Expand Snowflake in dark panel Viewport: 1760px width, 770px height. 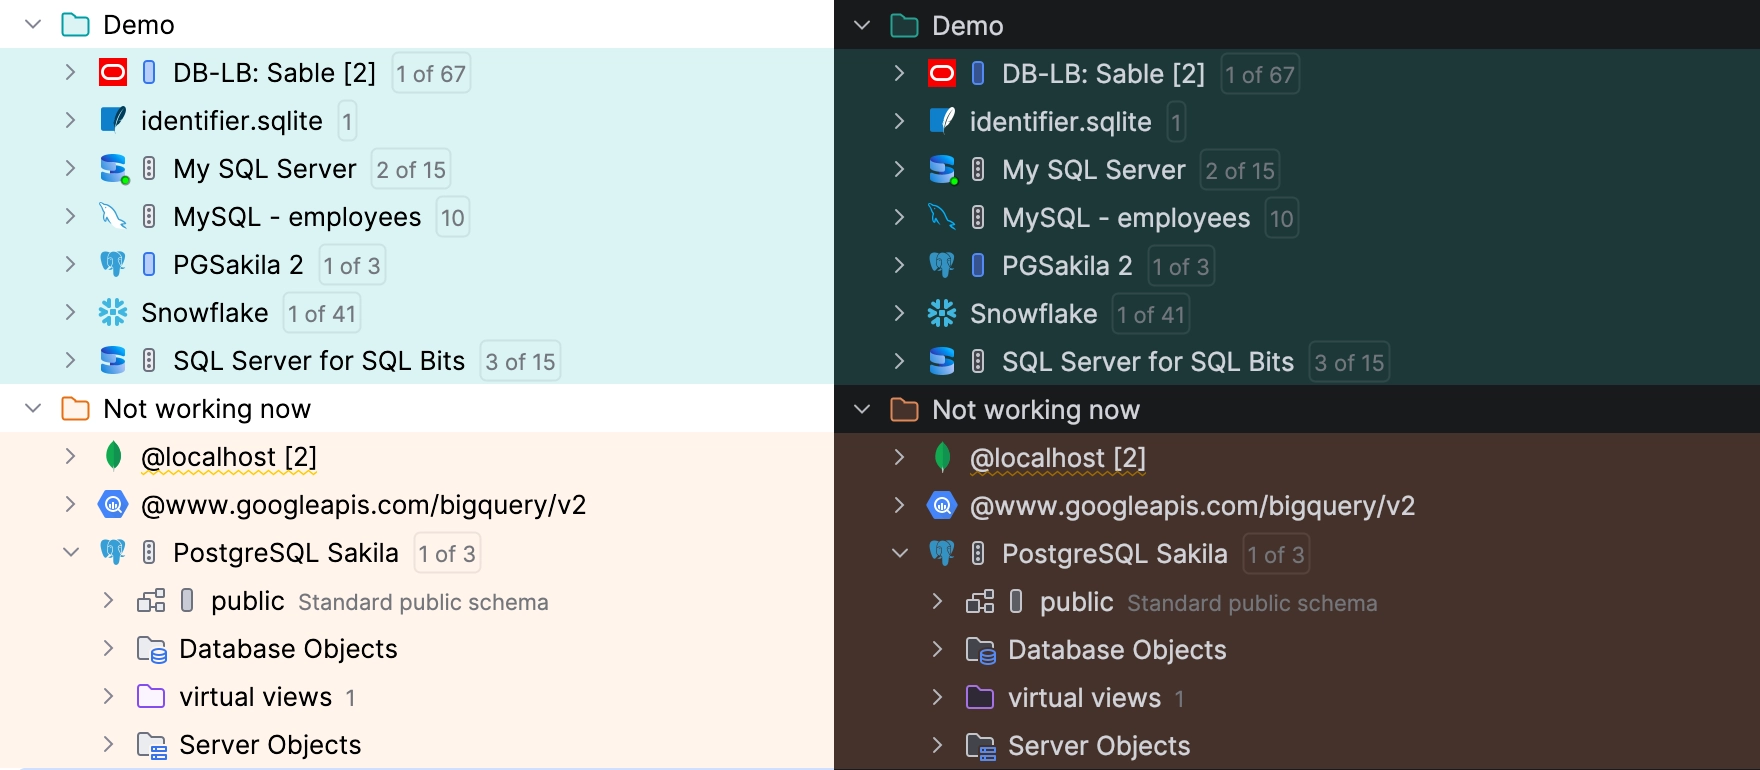tap(900, 313)
